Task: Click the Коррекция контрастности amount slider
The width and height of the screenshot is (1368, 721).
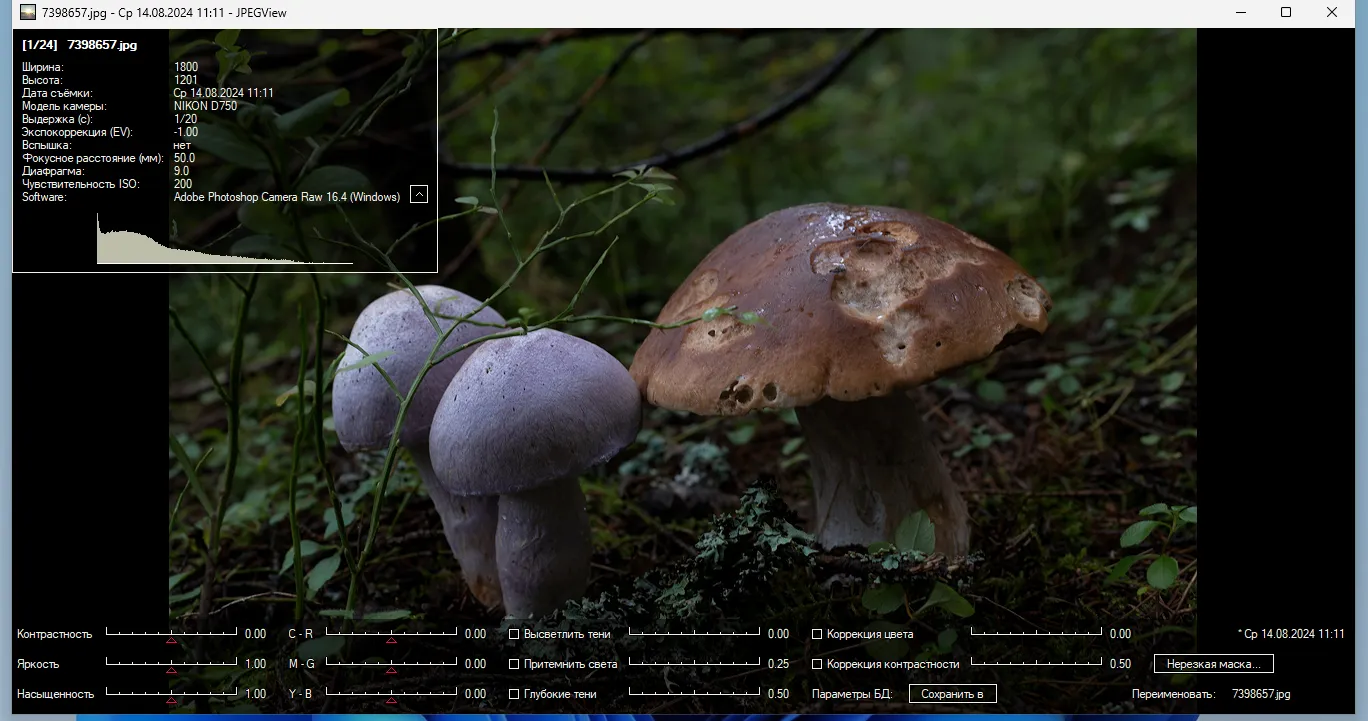Action: [x=1036, y=663]
